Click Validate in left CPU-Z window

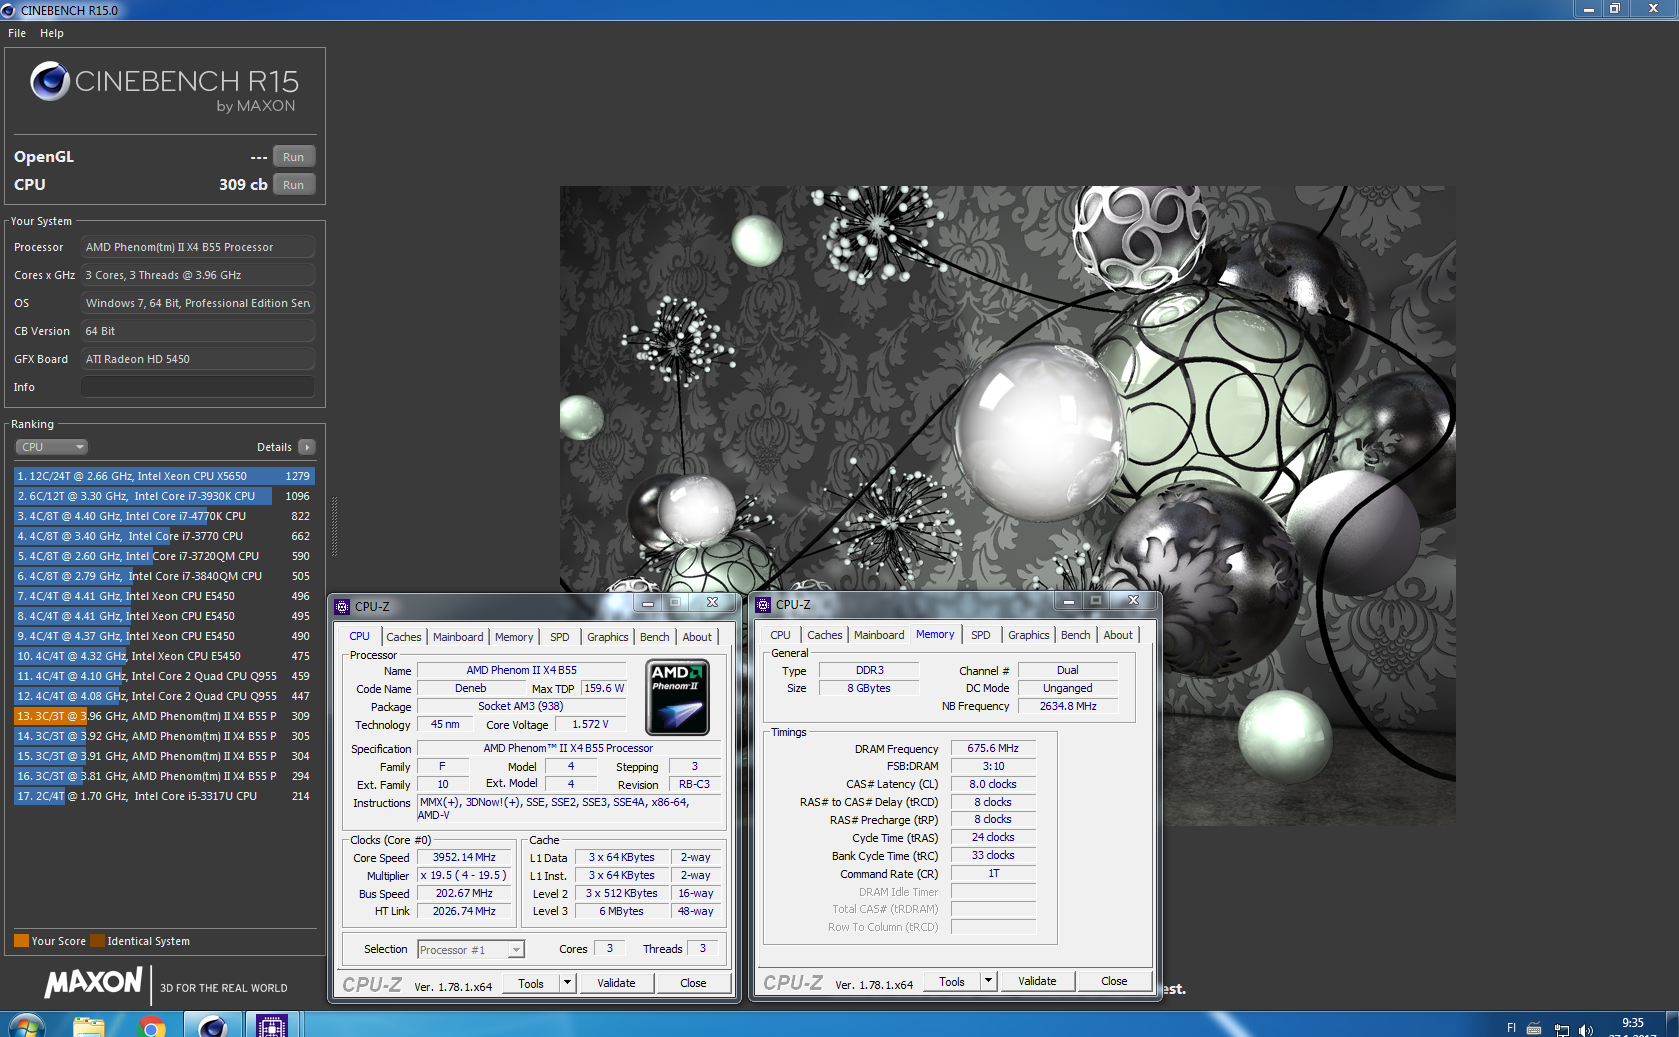616,983
